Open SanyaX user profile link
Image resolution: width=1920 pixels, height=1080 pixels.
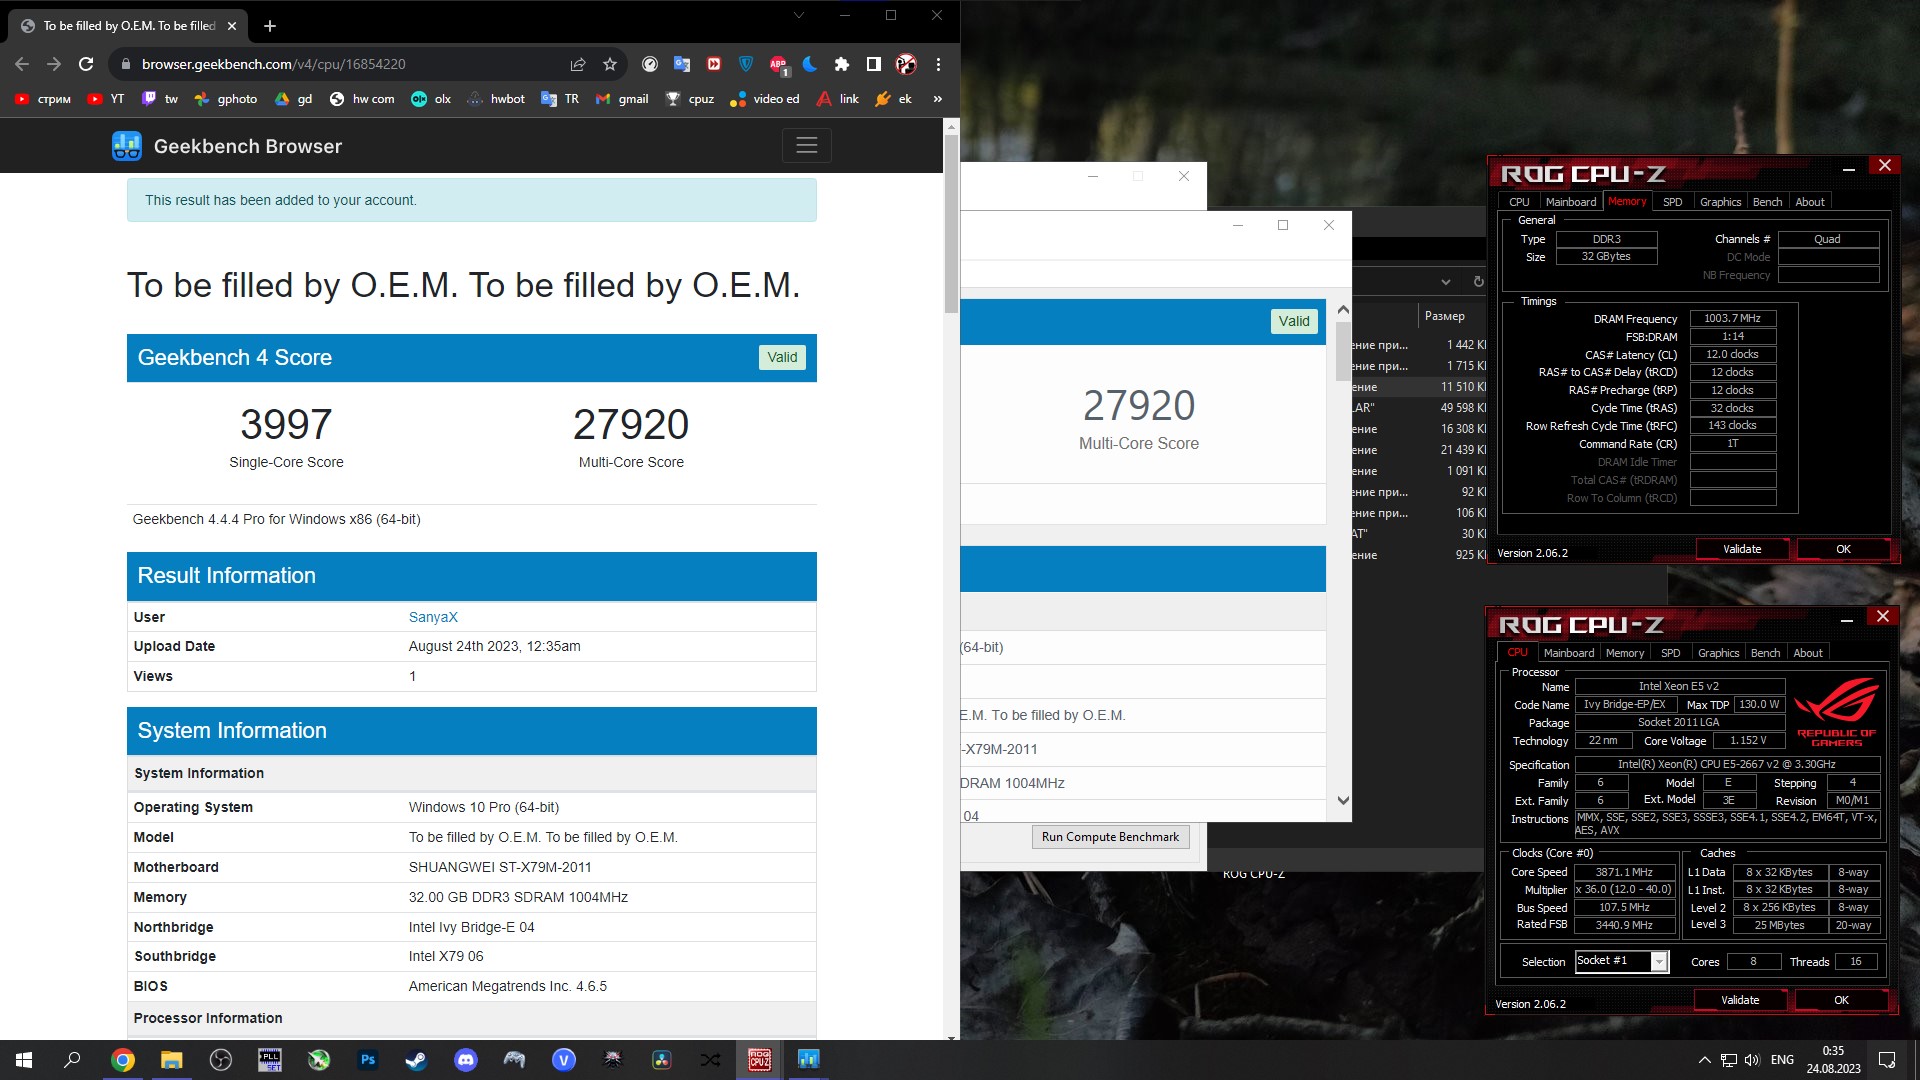pos(433,617)
